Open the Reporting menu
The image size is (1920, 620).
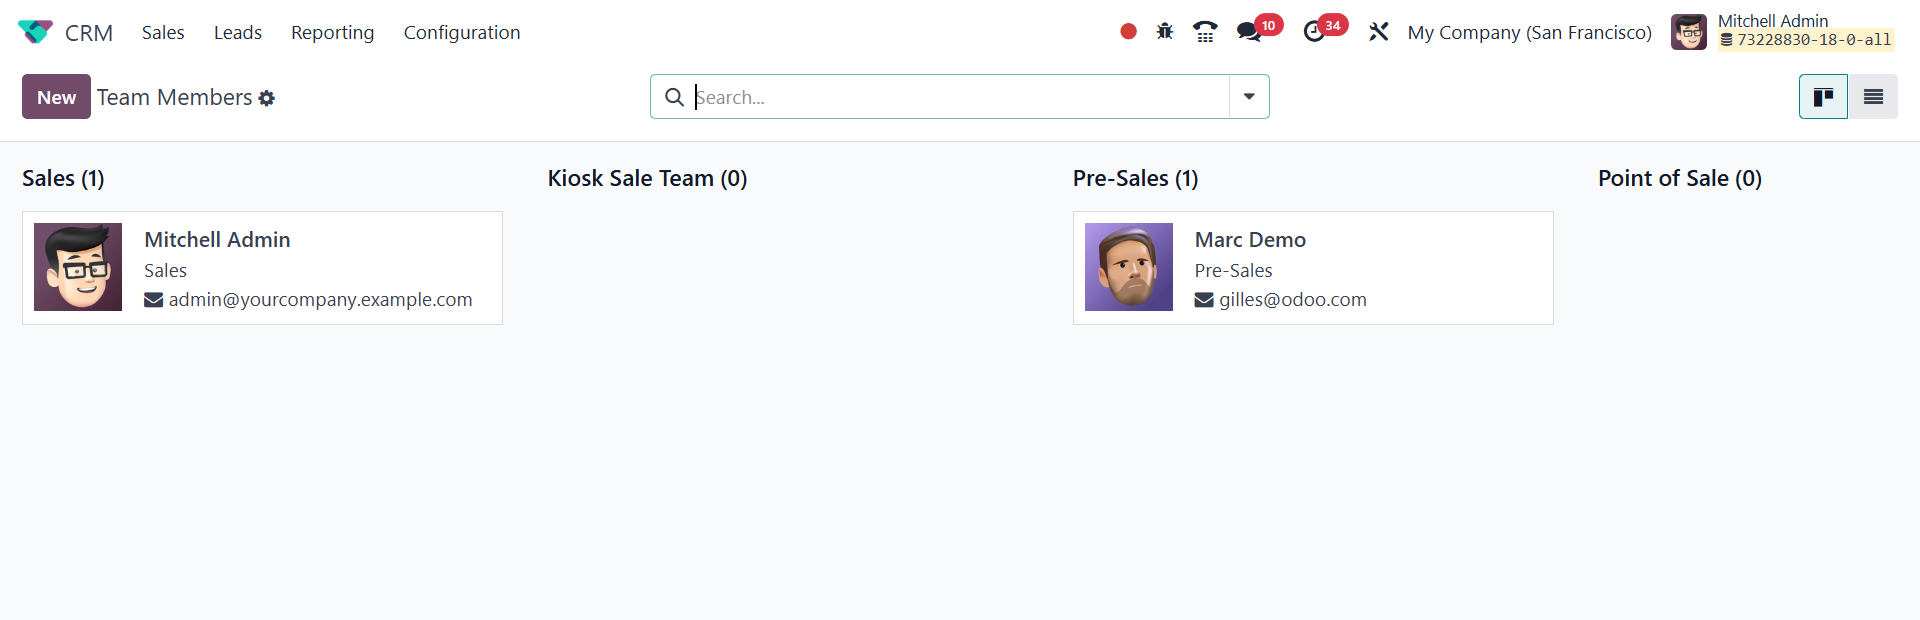(332, 32)
